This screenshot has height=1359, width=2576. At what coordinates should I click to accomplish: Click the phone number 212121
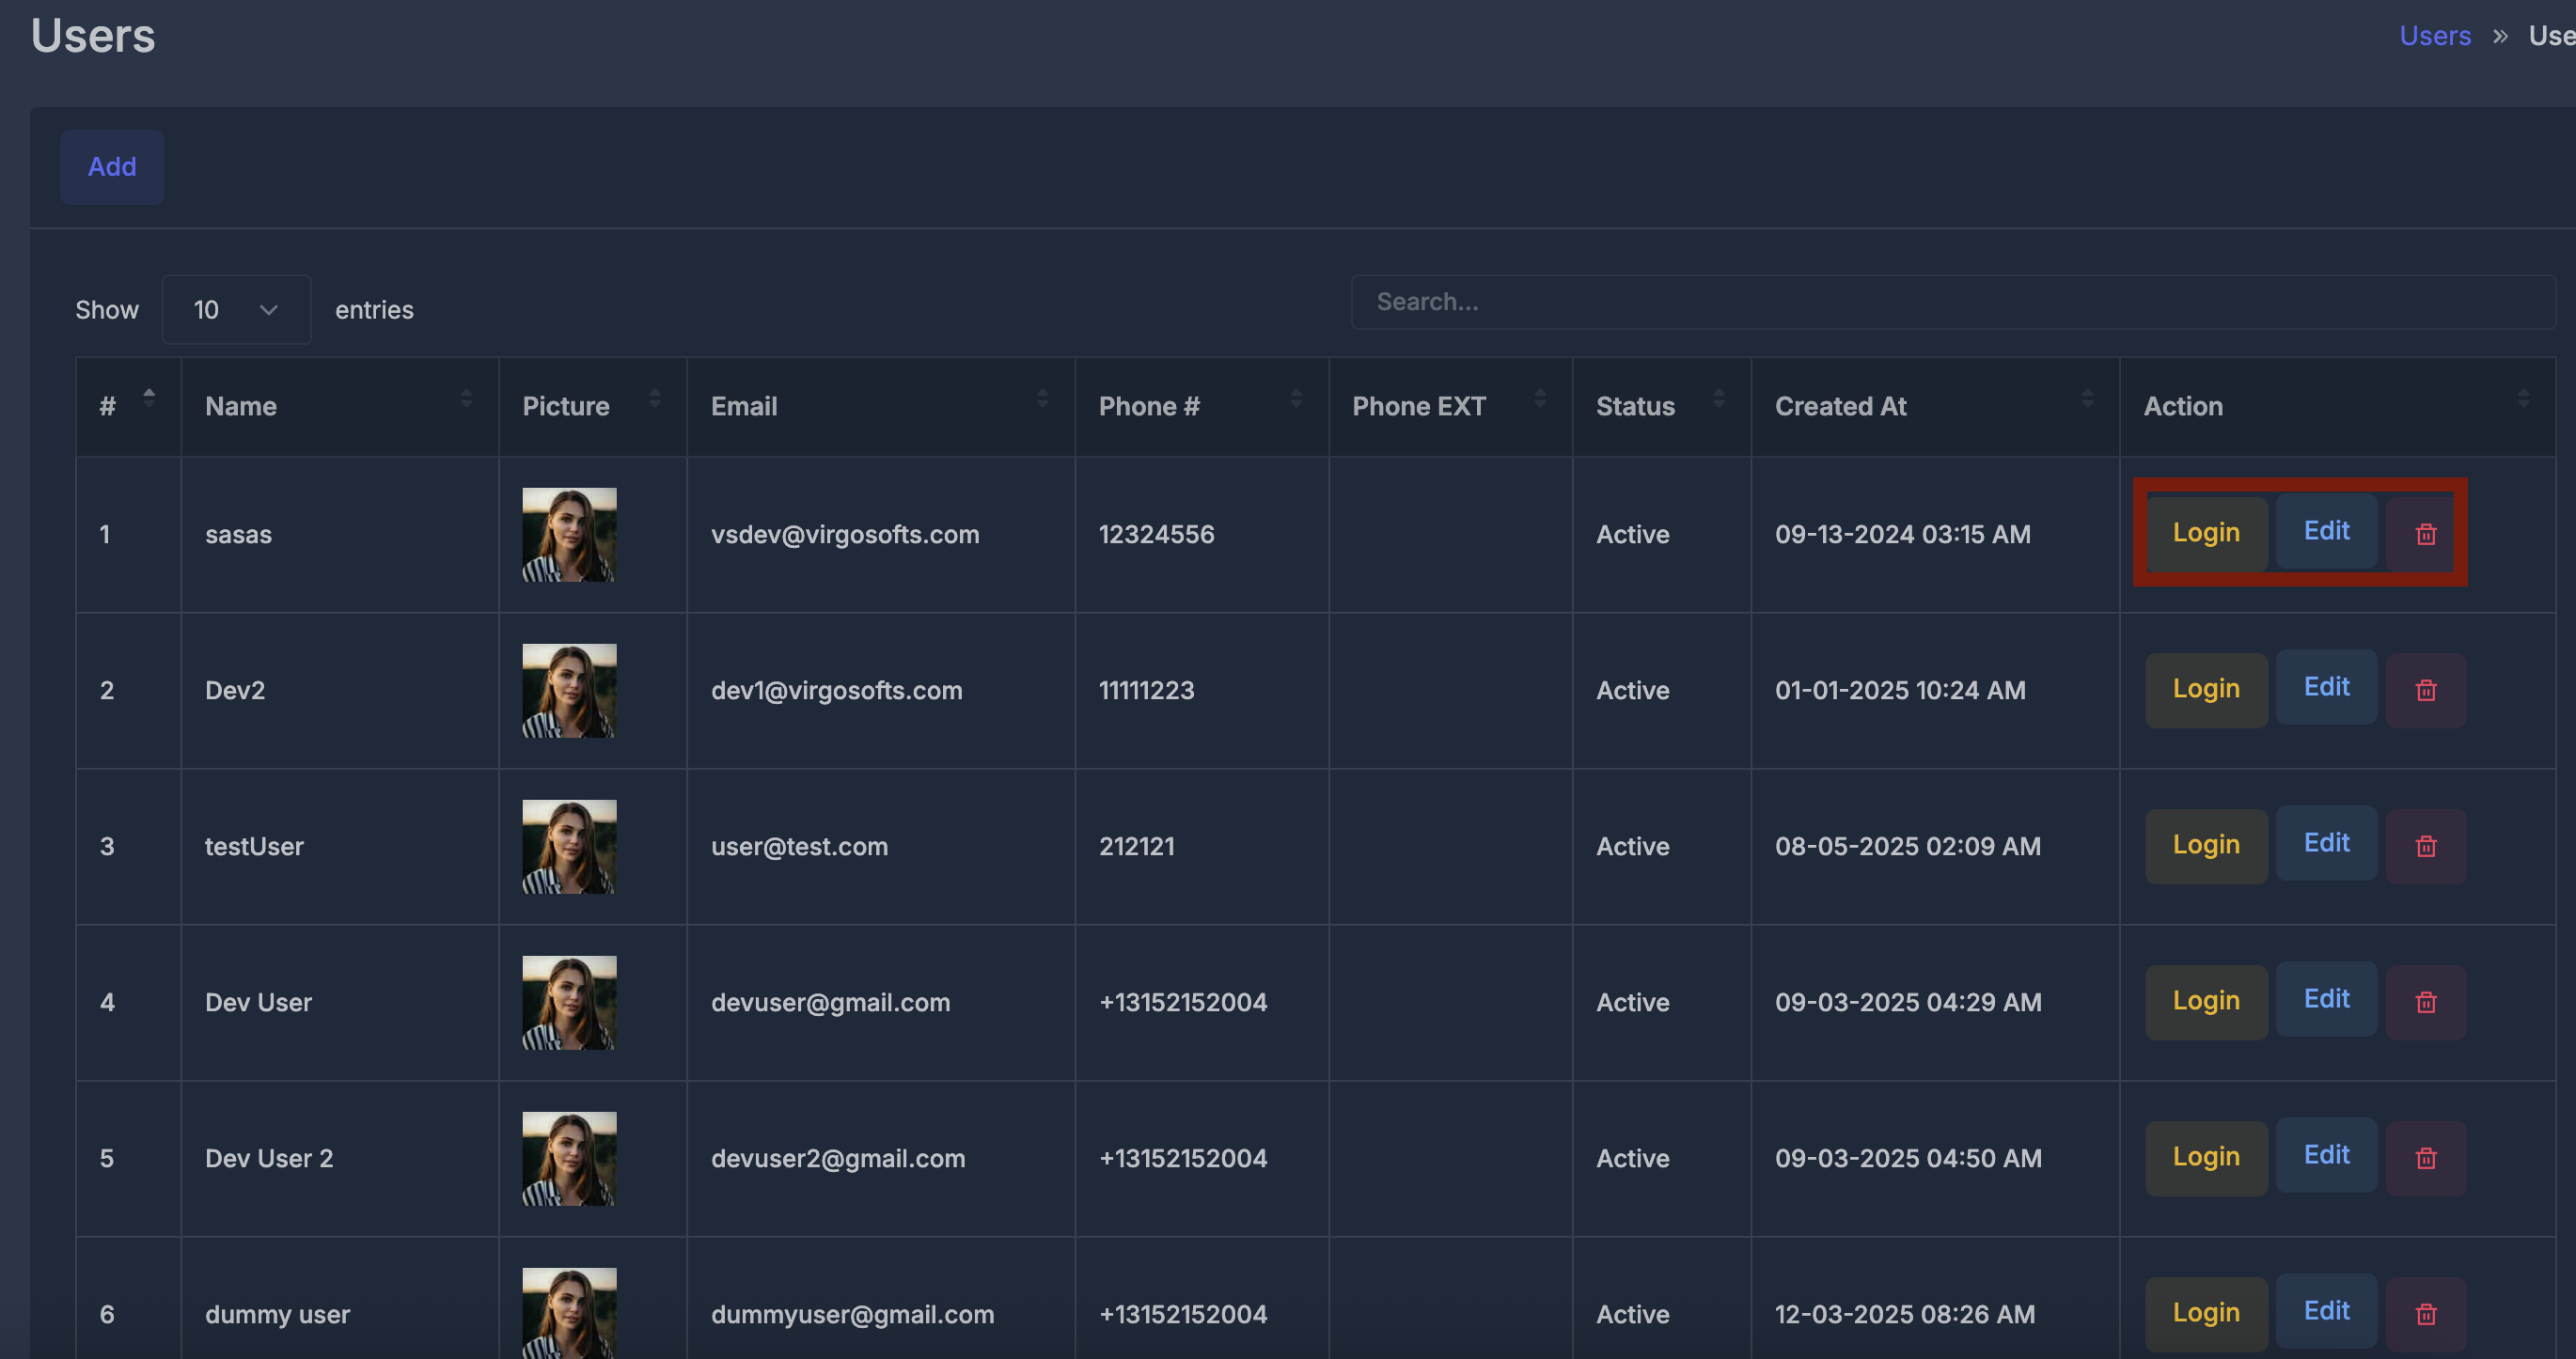1137,847
